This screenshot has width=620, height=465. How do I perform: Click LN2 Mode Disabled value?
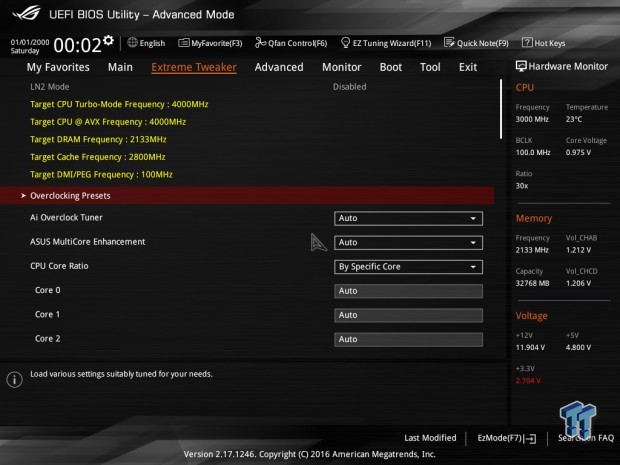(350, 87)
